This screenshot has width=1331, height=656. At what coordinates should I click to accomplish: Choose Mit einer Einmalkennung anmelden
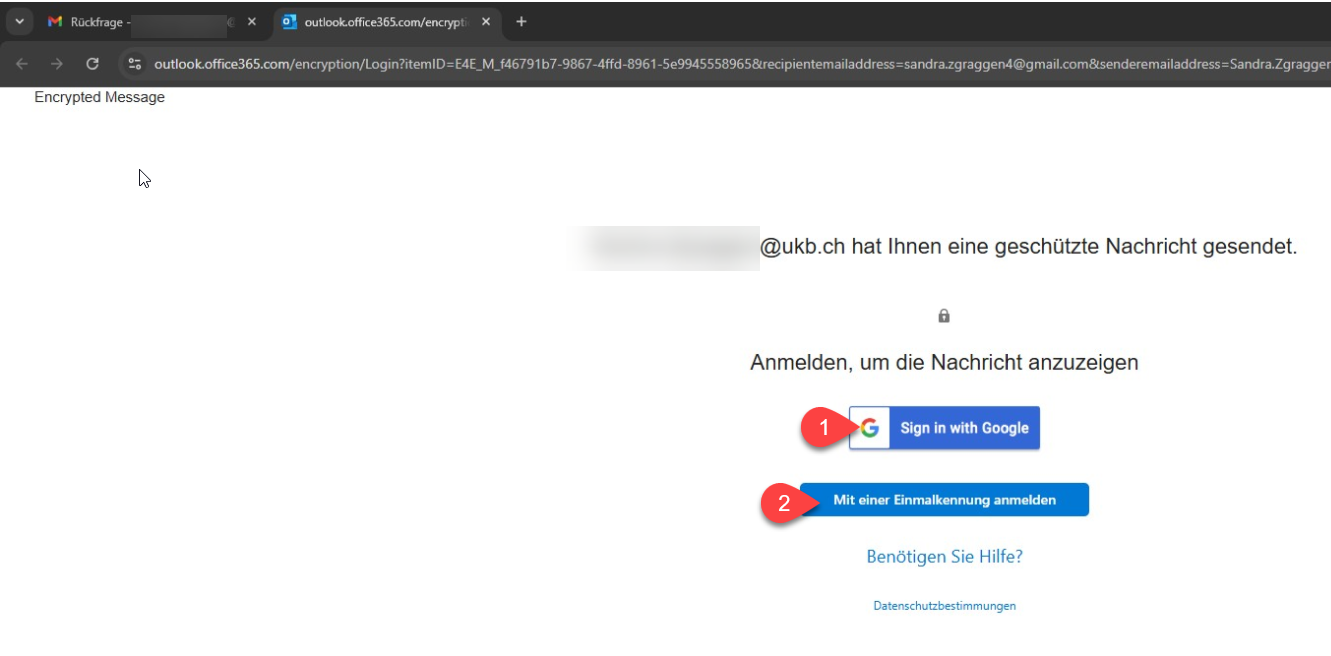(944, 500)
